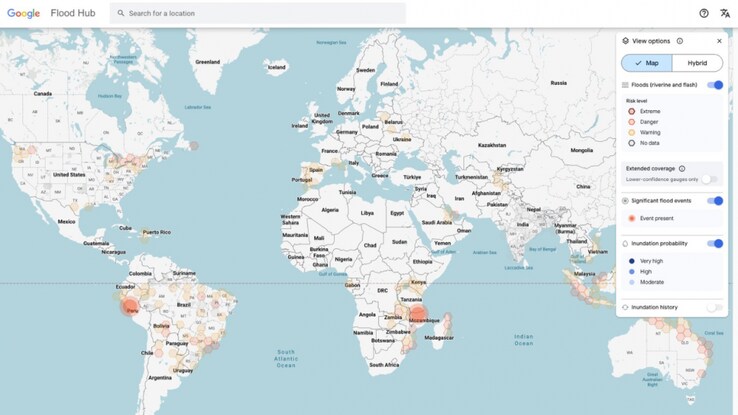Image resolution: width=738 pixels, height=415 pixels.
Task: Switch to the Hybrid map view
Action: pos(697,63)
